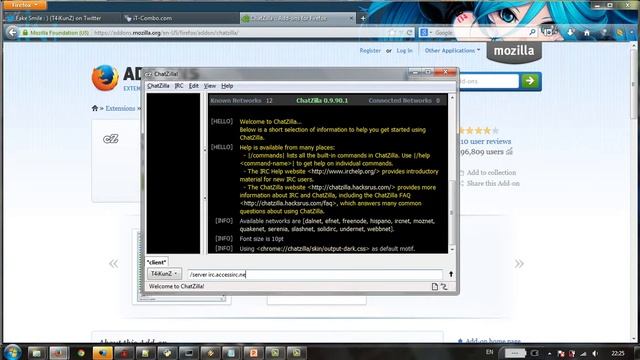Open the orange Firefox menu button

24,5
